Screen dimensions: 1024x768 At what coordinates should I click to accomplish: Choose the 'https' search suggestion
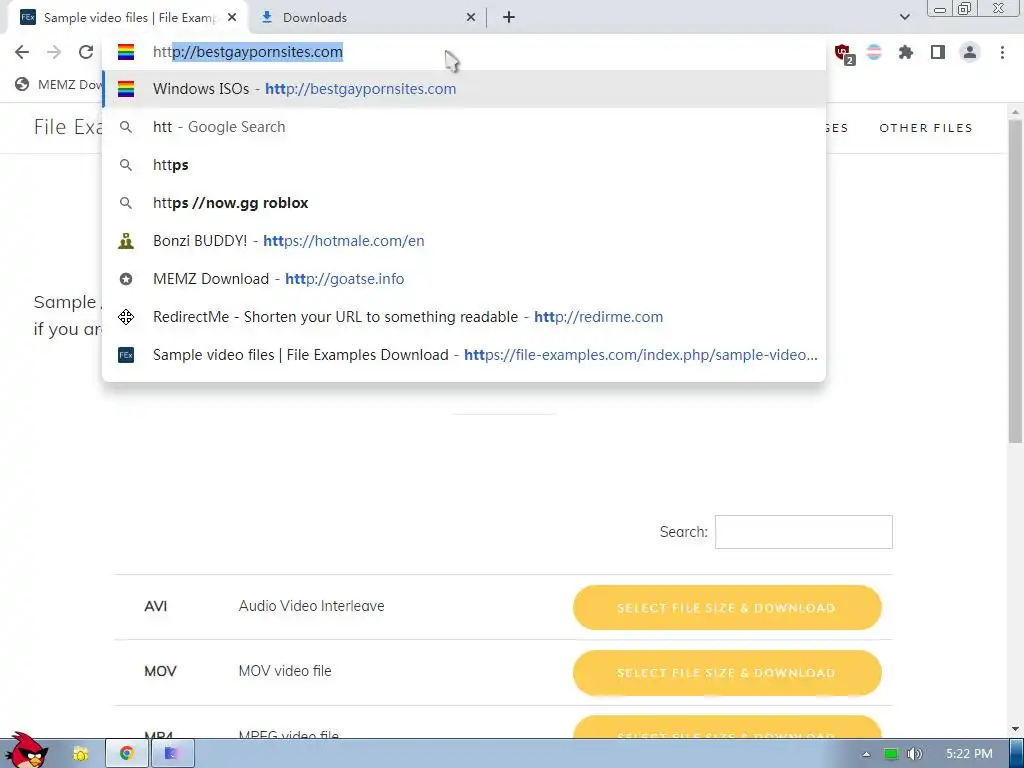[464, 165]
